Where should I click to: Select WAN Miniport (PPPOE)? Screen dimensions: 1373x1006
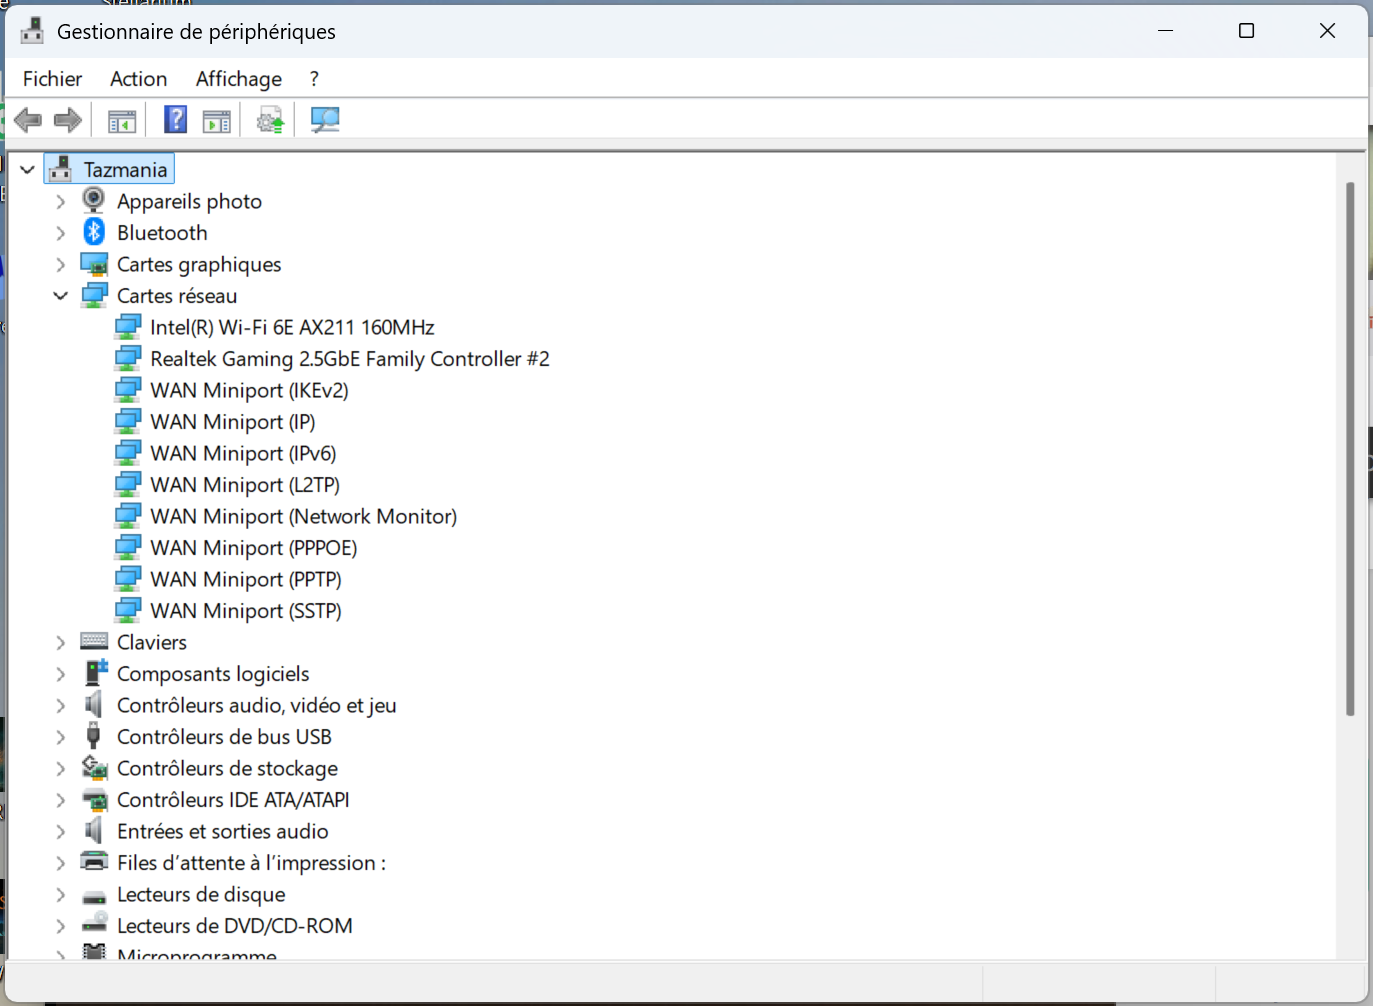pos(254,547)
